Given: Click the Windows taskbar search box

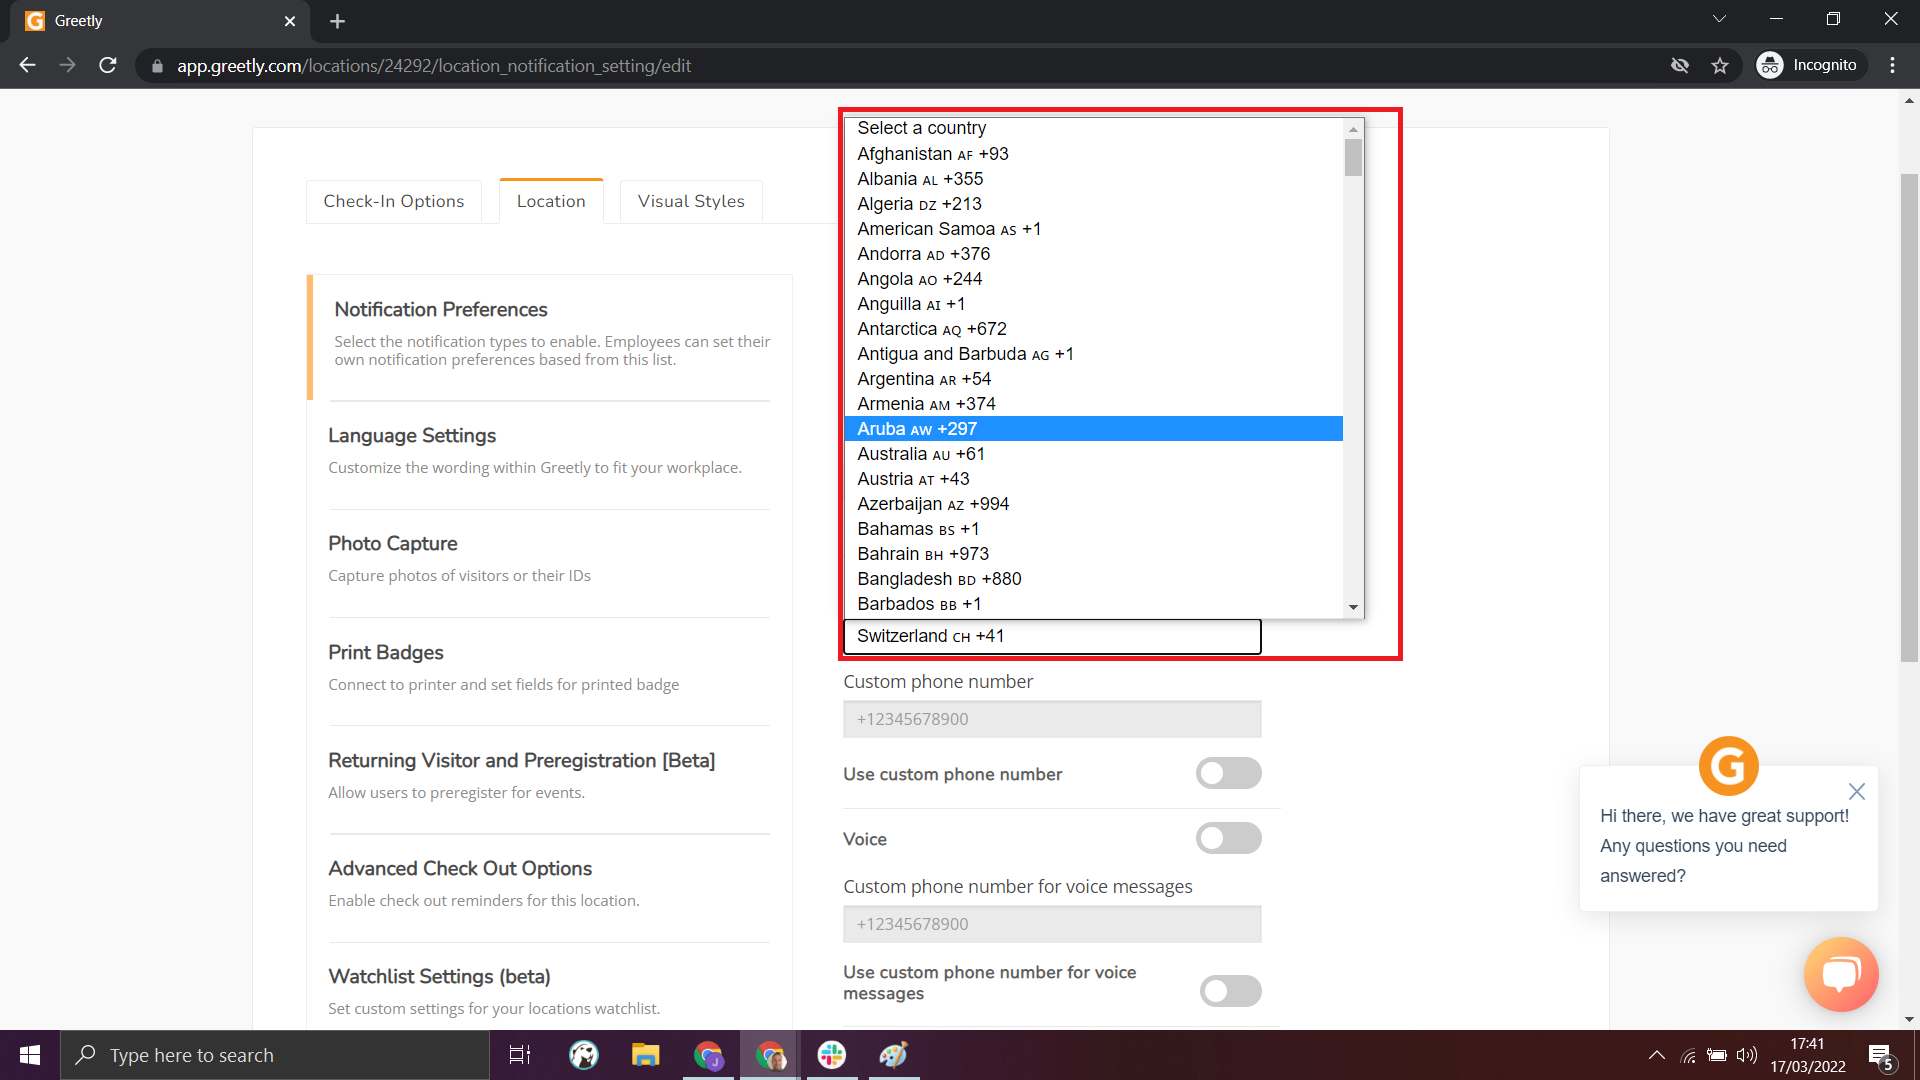Looking at the screenshot, I should pyautogui.click(x=275, y=1055).
